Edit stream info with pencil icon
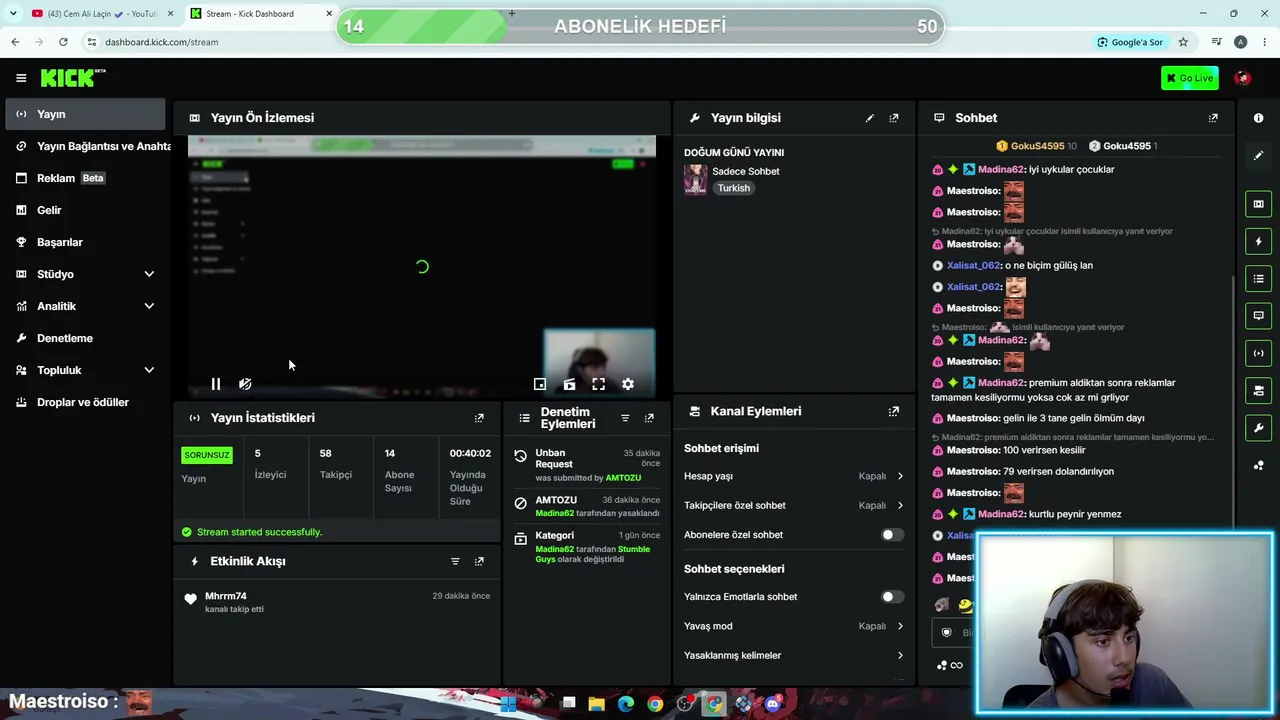Viewport: 1280px width, 720px height. point(870,118)
